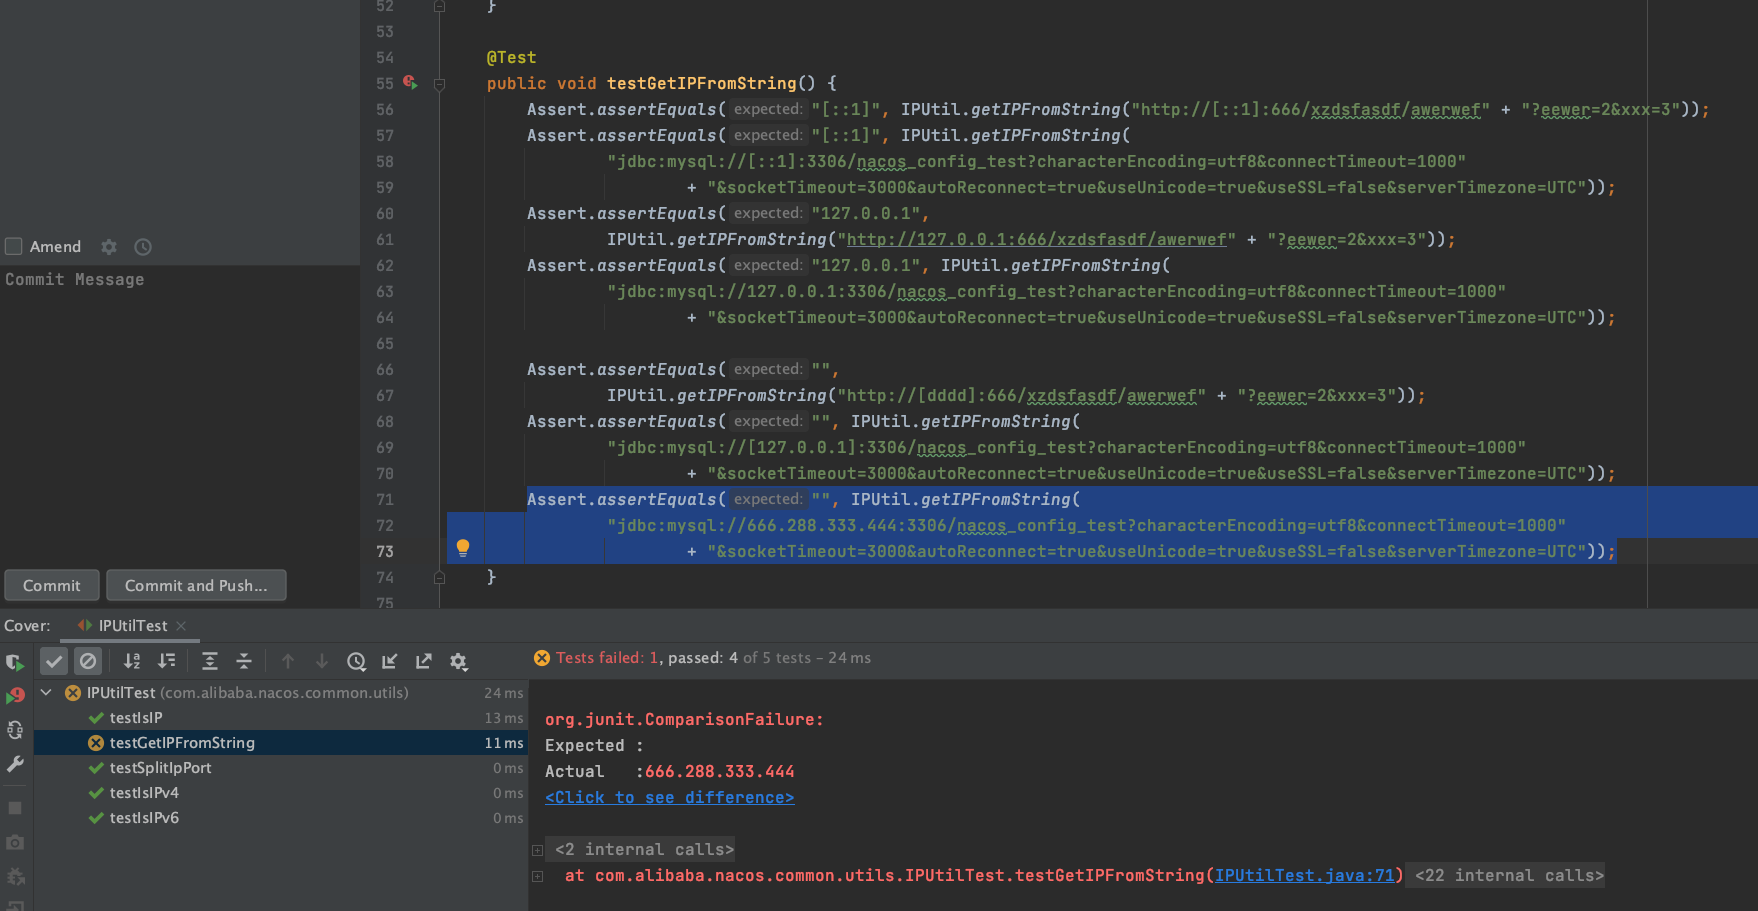Open commit options gear icon
1758x911 pixels.
pos(109,246)
